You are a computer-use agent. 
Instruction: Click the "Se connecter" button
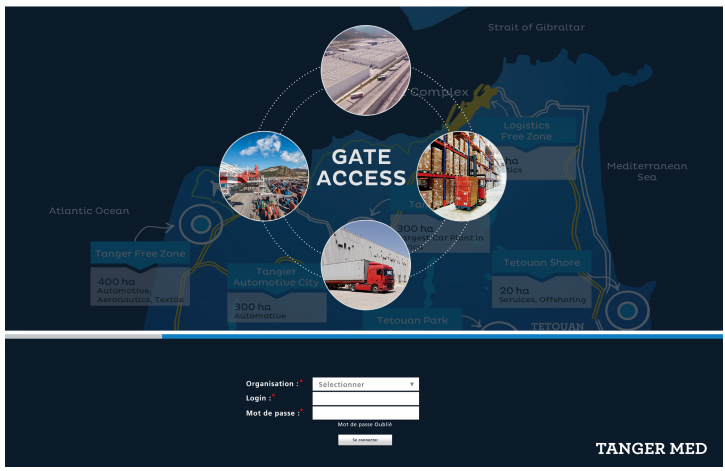(365, 440)
